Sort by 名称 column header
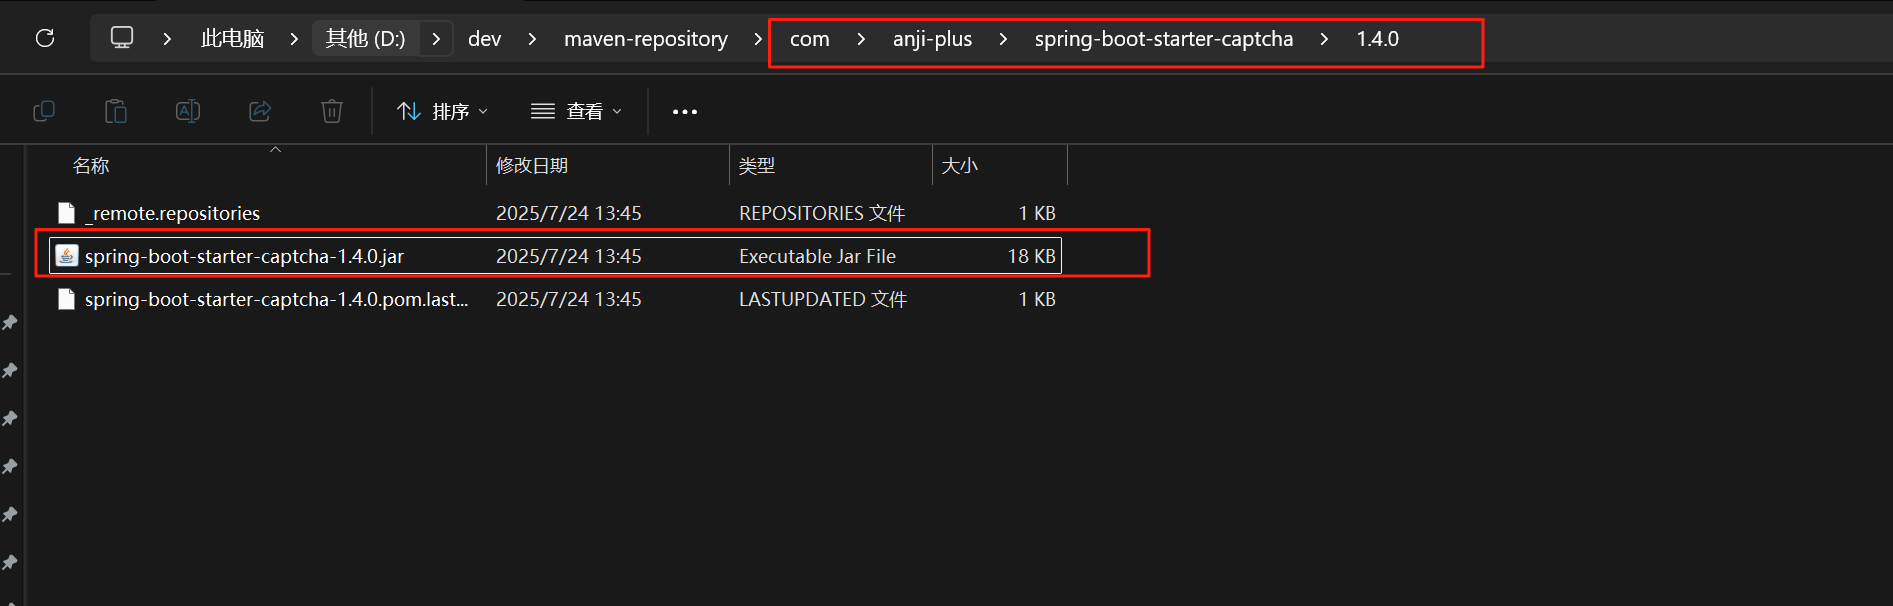 [91, 166]
